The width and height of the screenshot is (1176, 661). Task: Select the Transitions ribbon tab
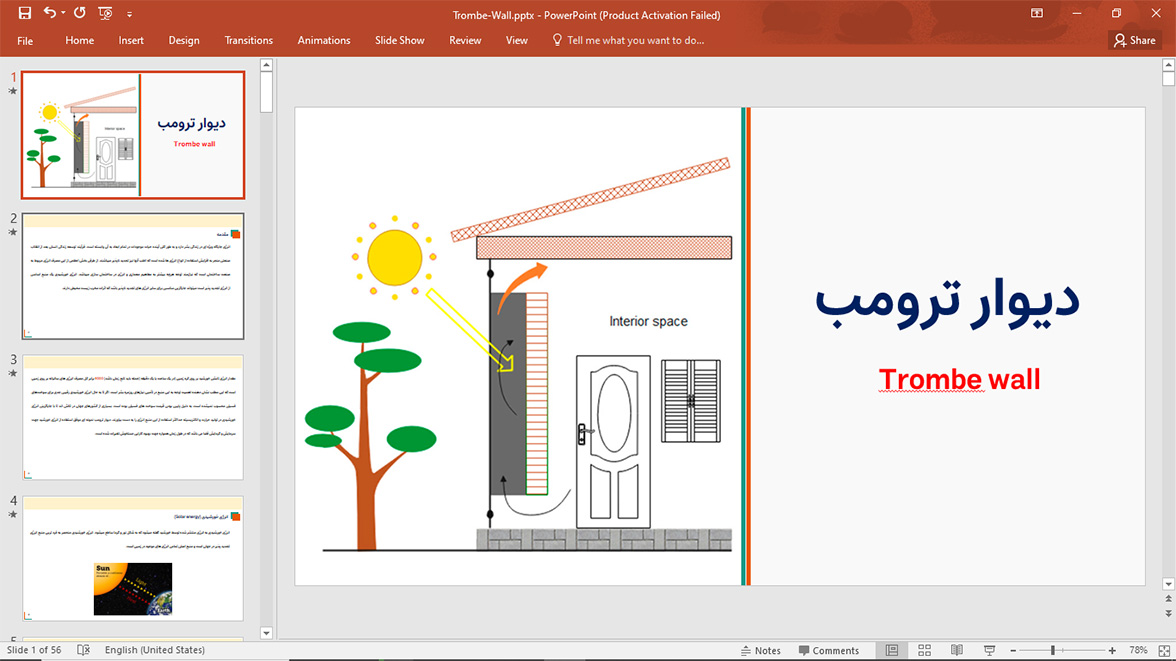point(248,41)
